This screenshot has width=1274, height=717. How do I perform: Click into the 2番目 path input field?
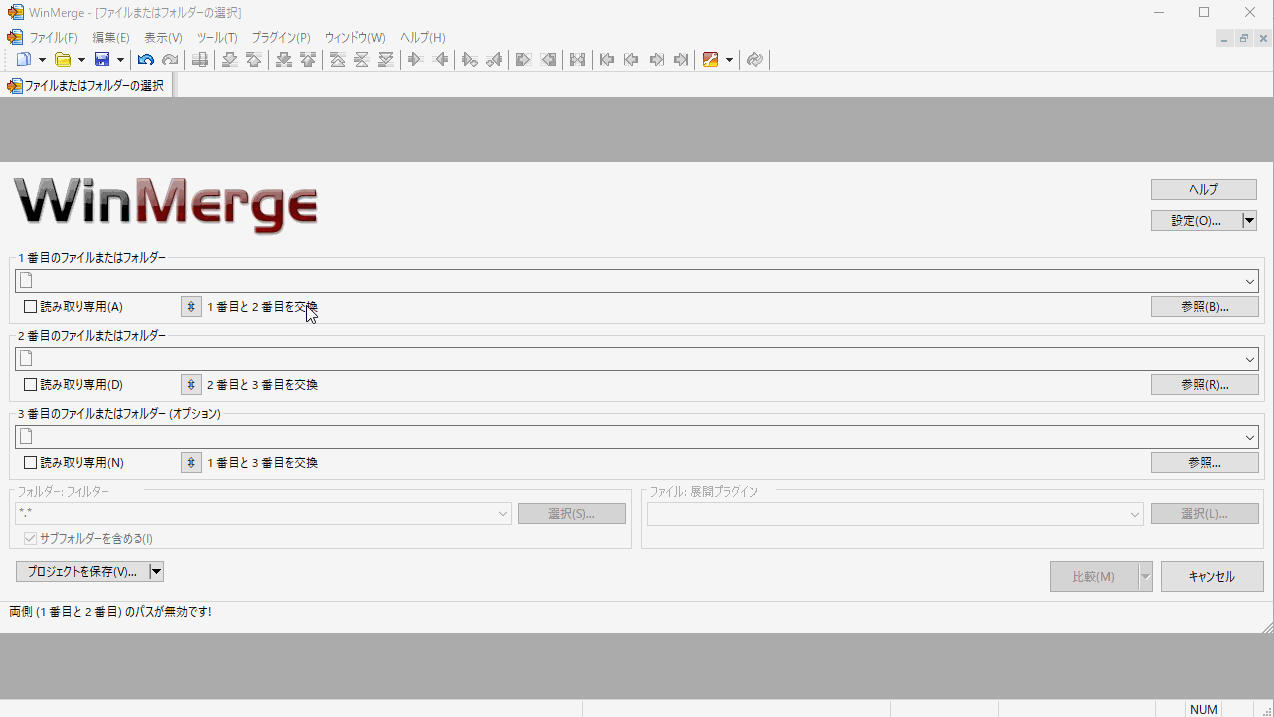pos(636,359)
